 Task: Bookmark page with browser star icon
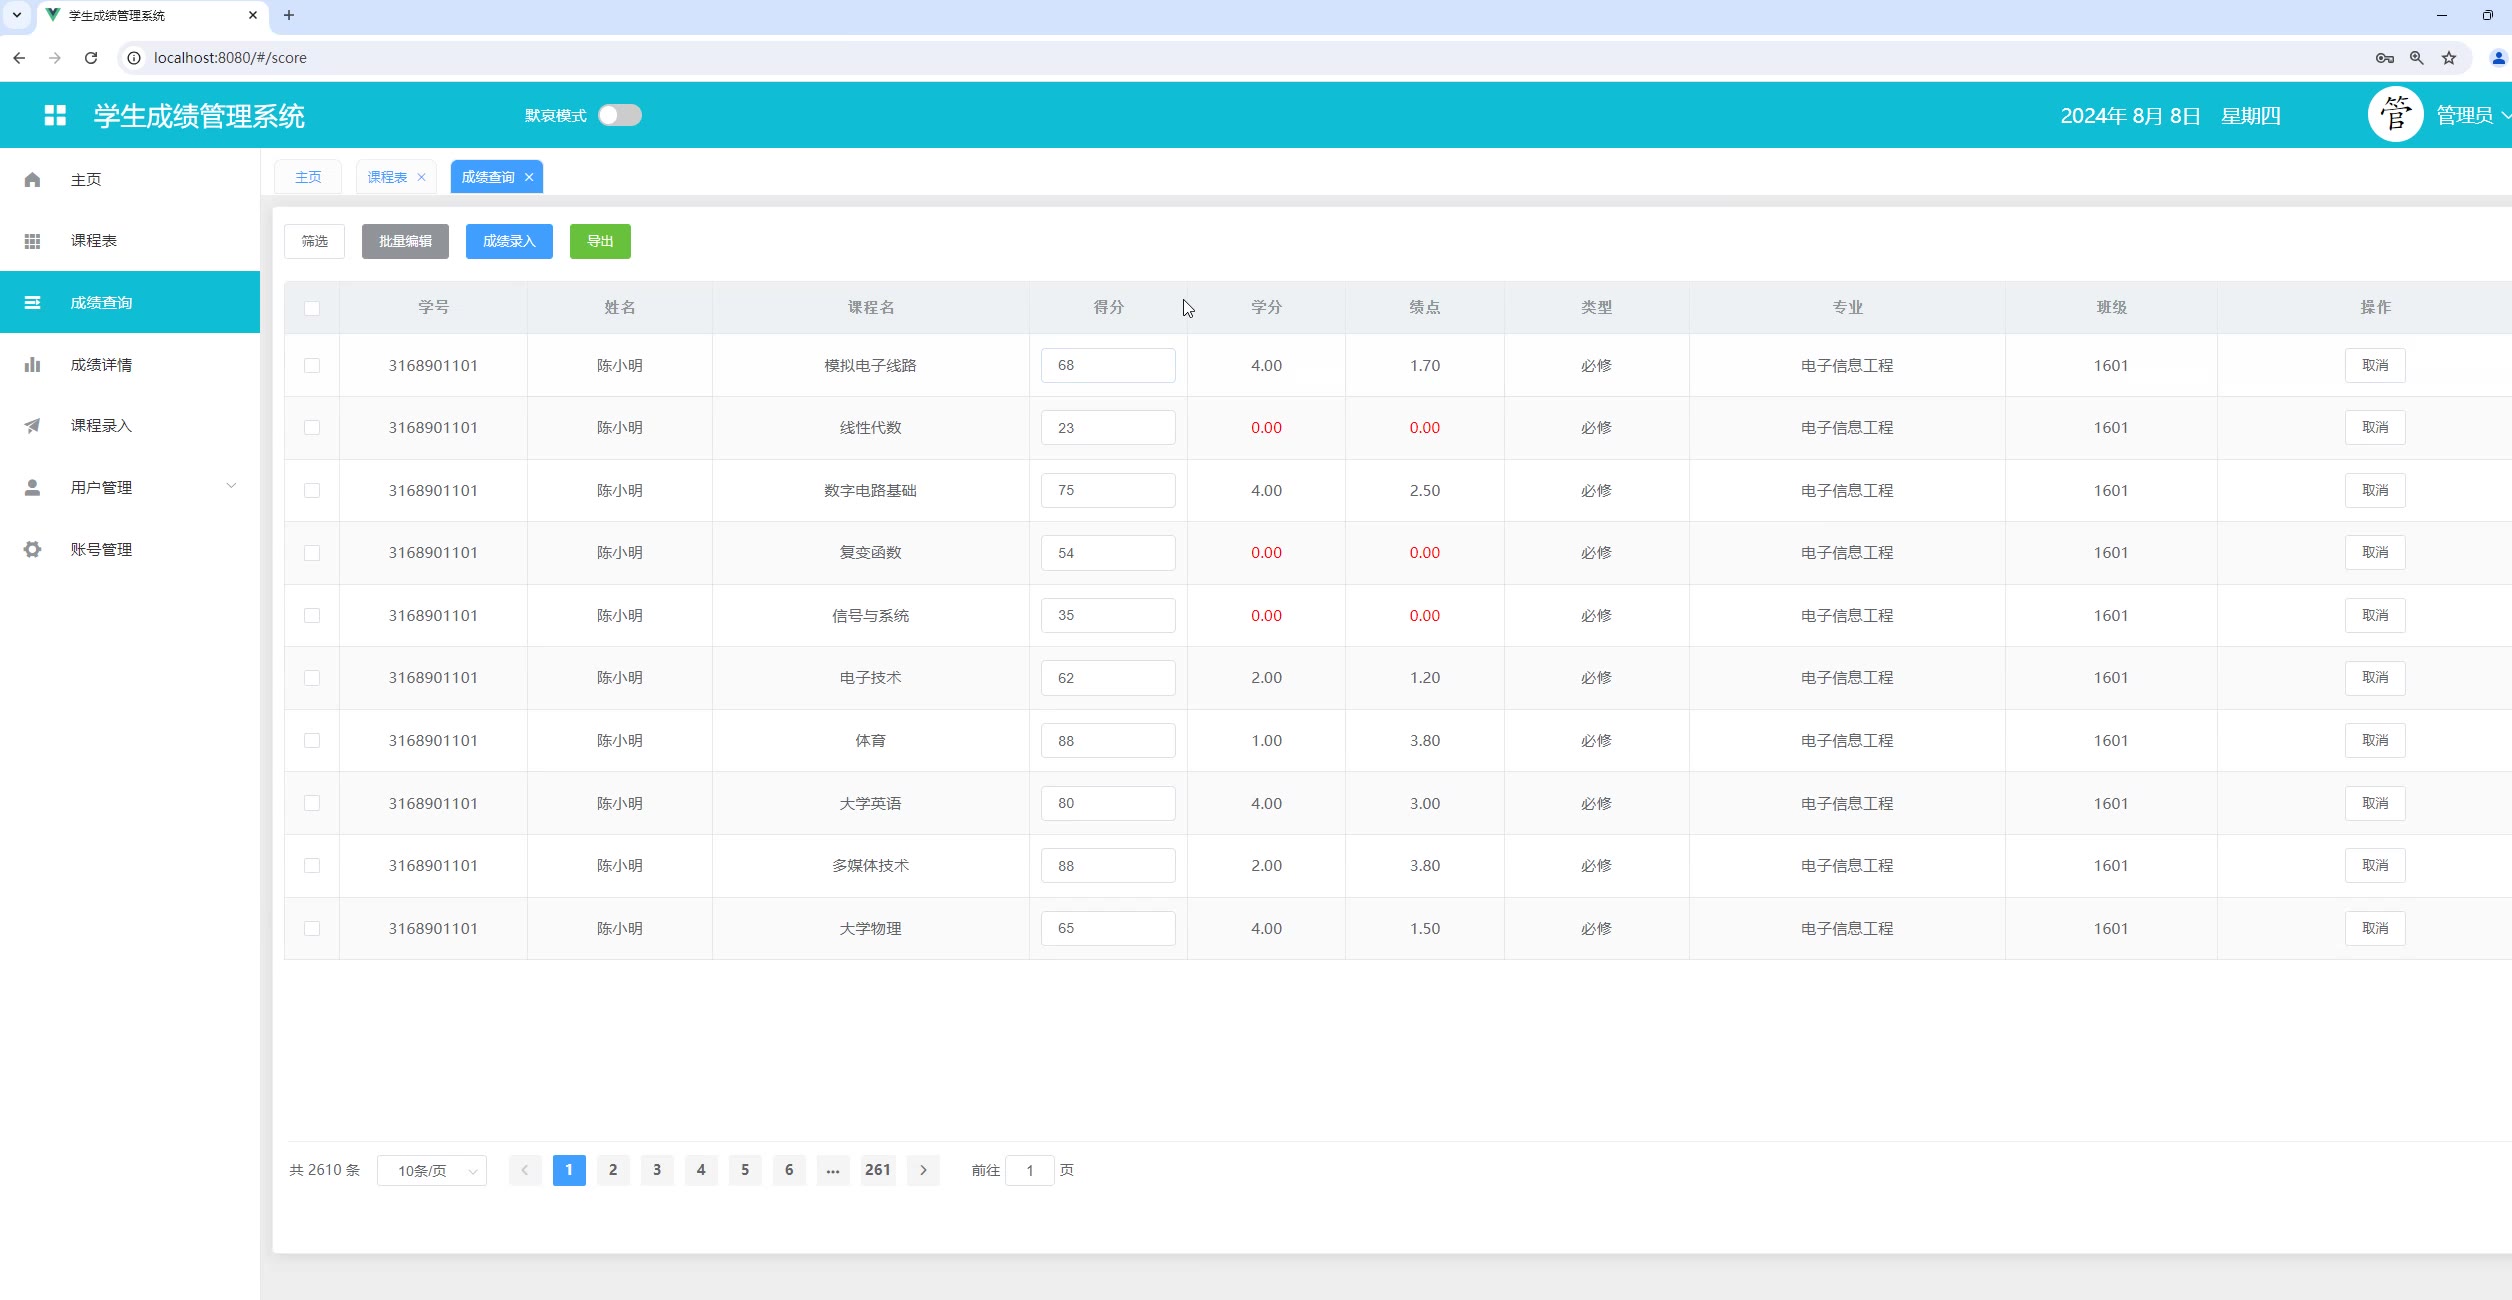2448,58
